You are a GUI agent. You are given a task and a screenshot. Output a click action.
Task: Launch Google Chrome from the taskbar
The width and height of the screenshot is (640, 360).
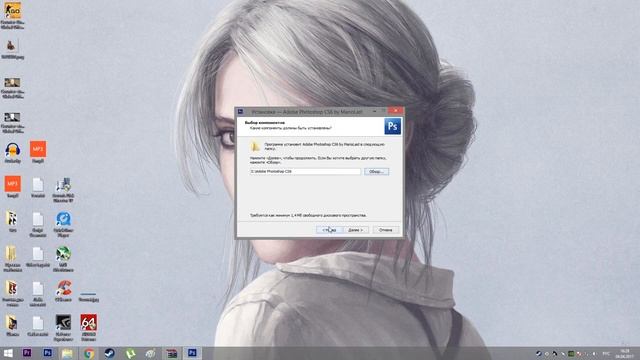tap(89, 353)
